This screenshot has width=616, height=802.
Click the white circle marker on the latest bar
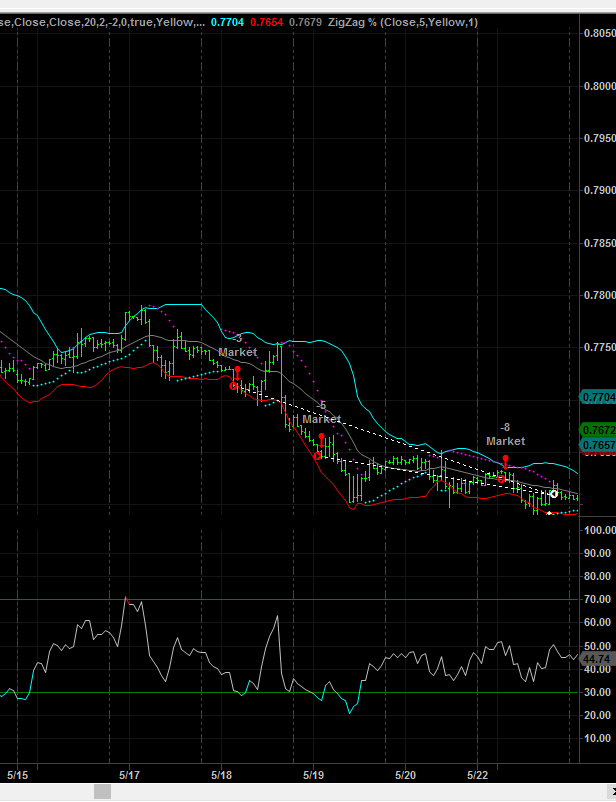(555, 494)
